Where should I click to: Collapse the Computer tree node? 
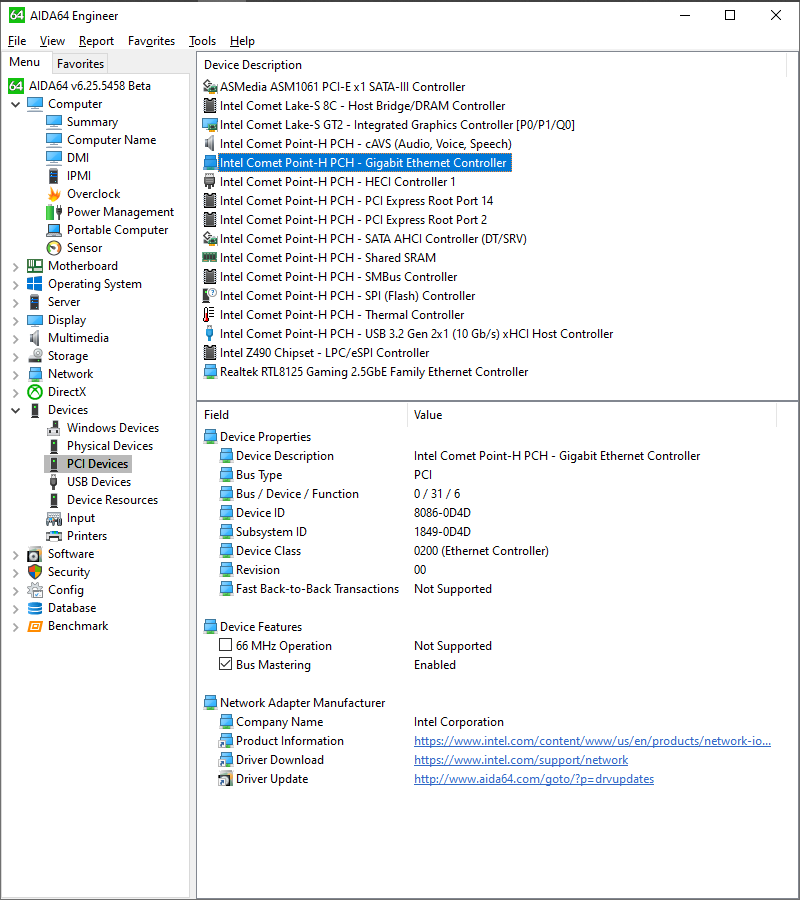15,104
